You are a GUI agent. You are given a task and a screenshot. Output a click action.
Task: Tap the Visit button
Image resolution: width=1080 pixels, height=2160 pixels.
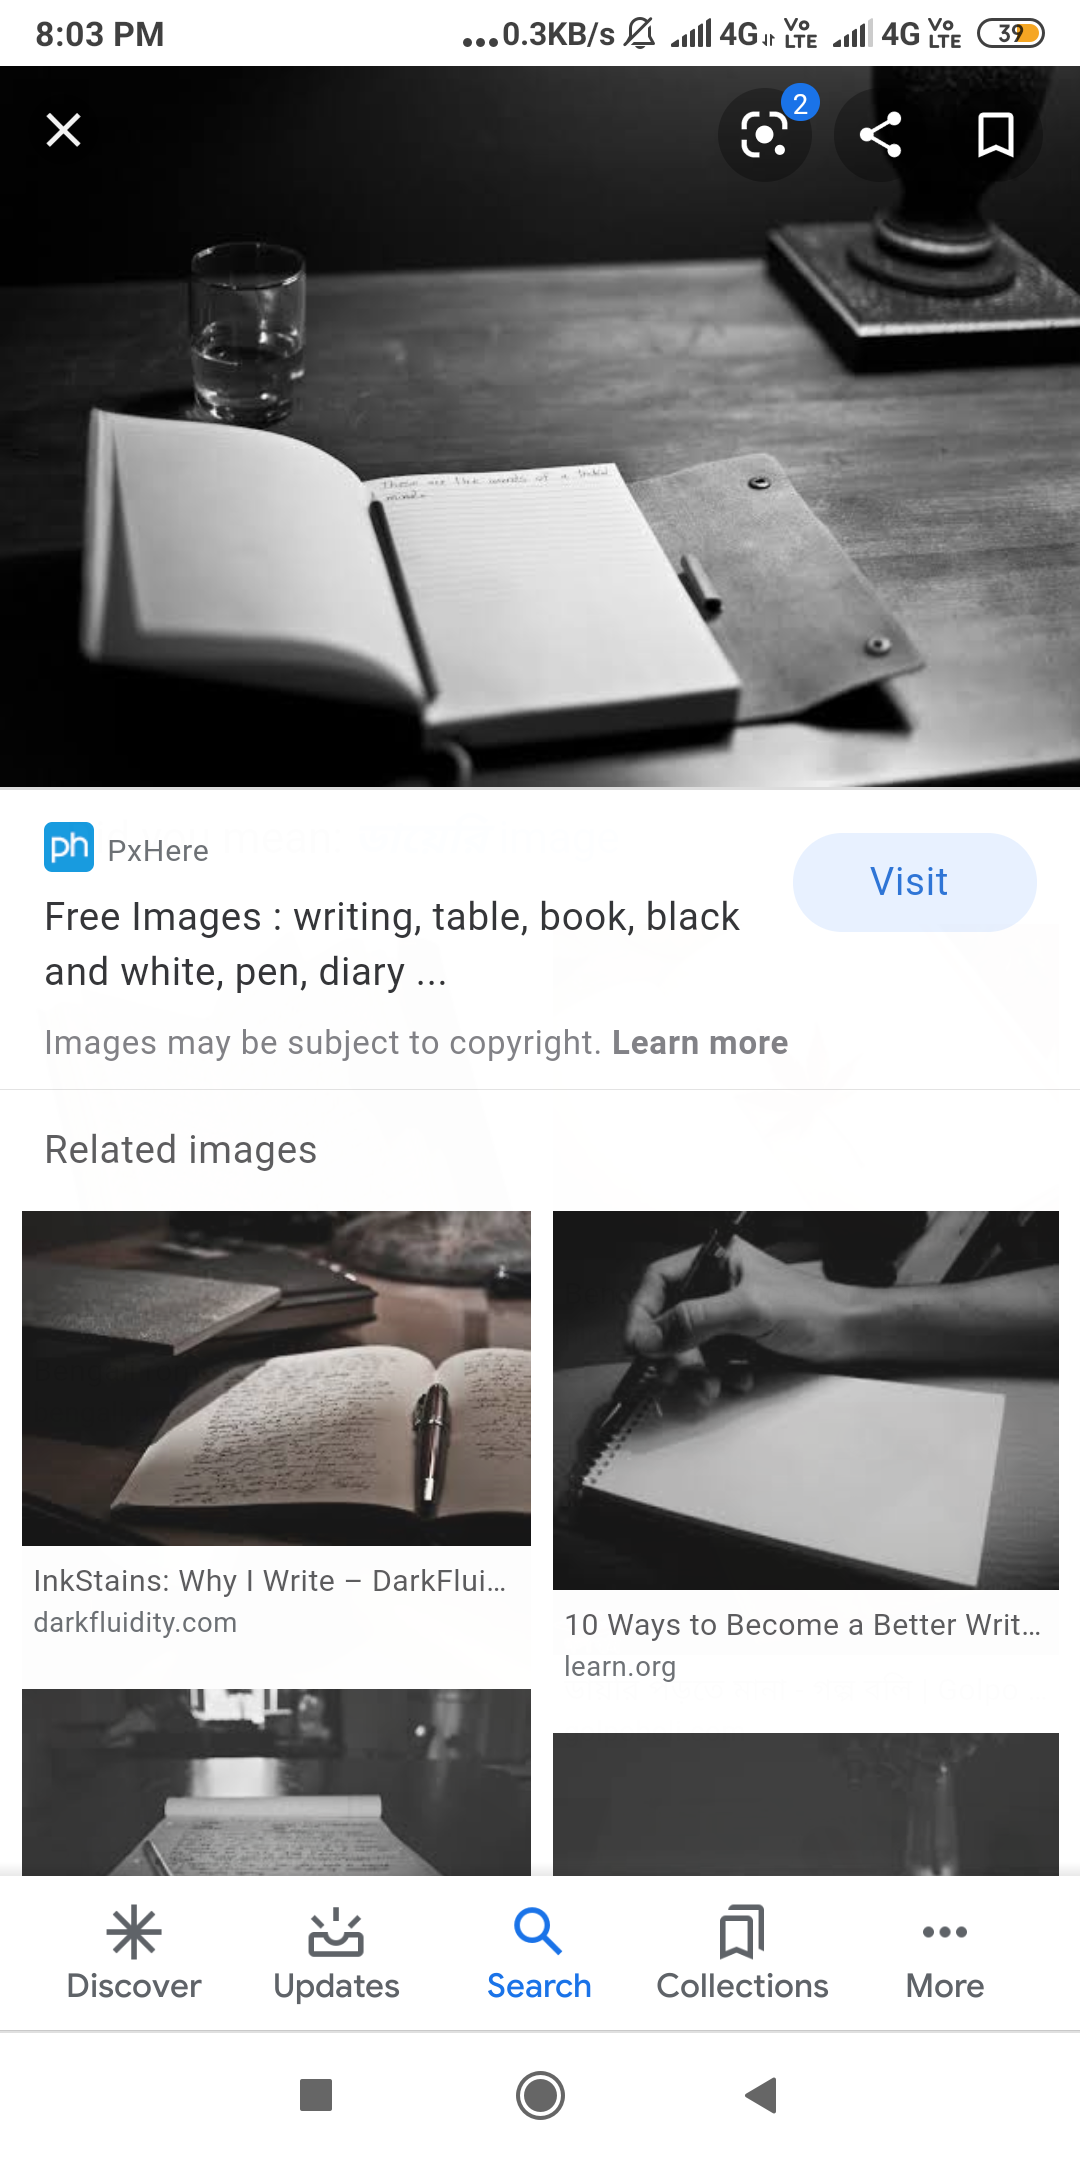914,882
